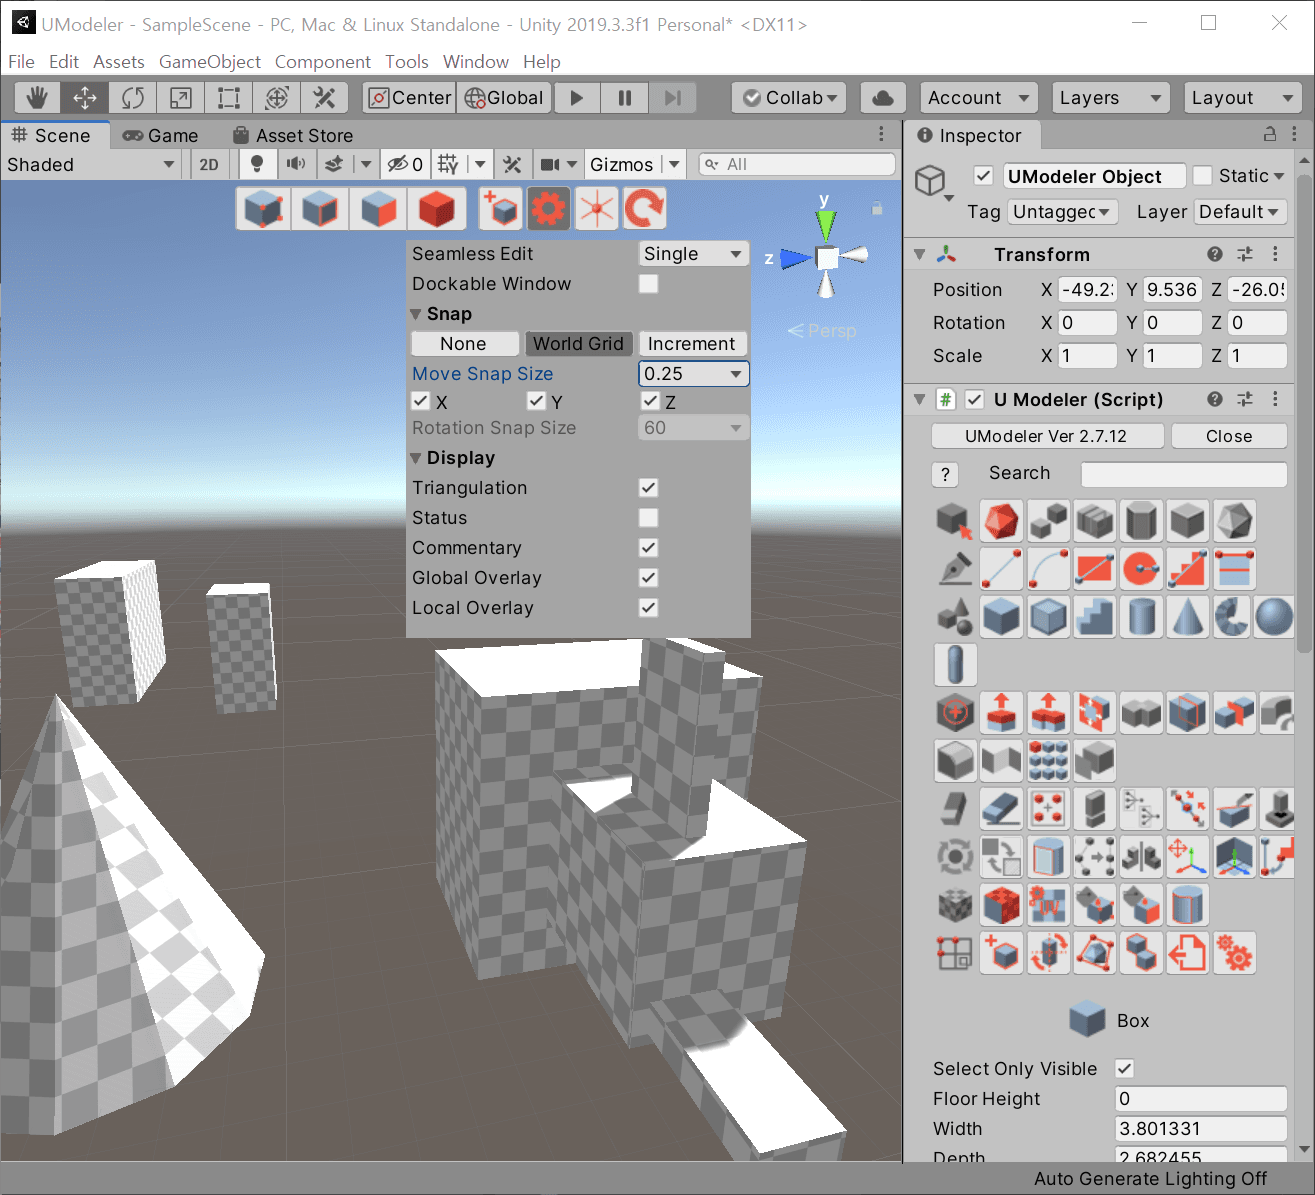
Task: Uncheck the Triangulation display checkbox
Action: [649, 488]
